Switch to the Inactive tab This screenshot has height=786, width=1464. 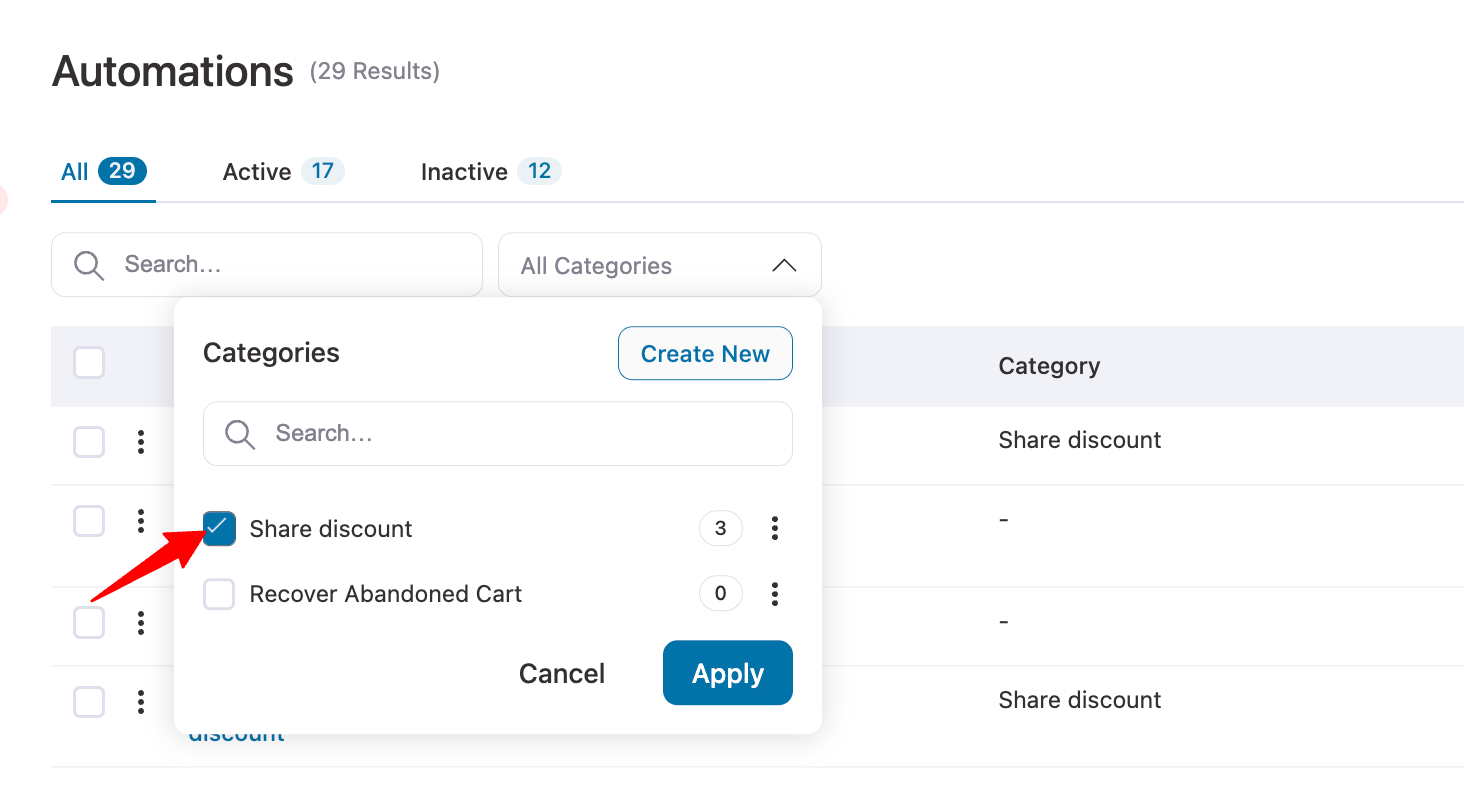tap(490, 172)
